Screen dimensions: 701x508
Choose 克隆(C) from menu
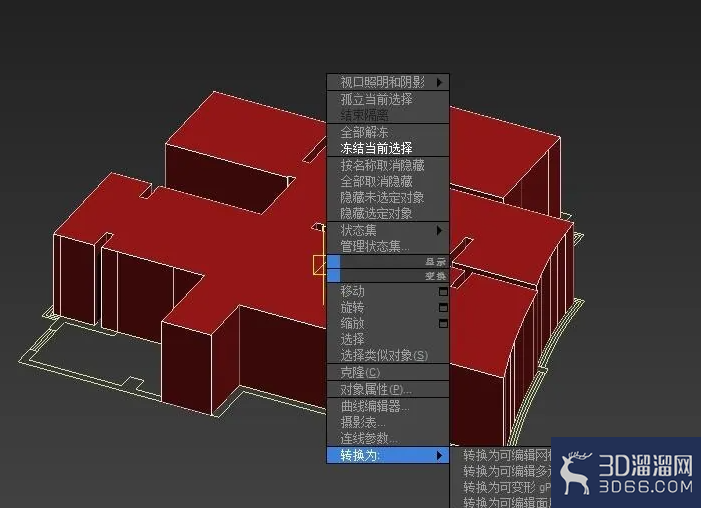(x=388, y=372)
